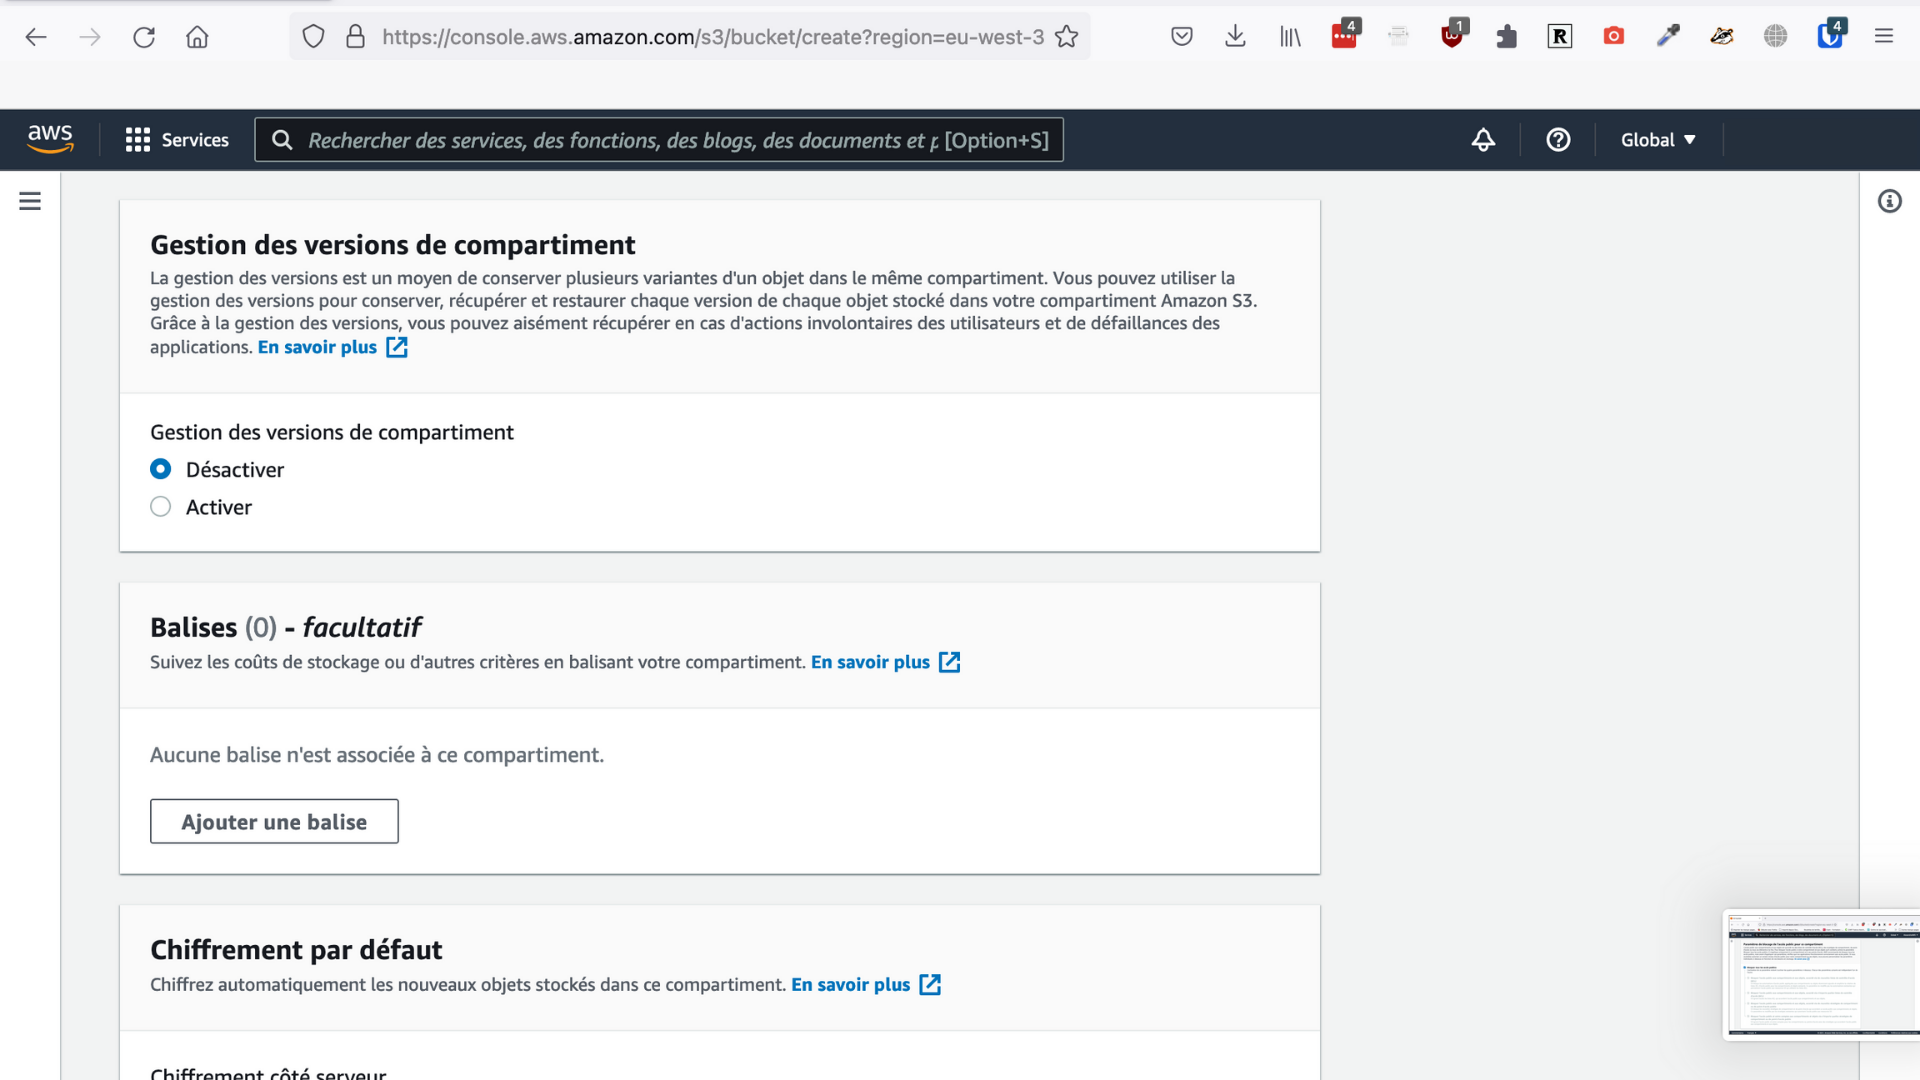Click the Pocket save icon
1920x1080 pixels.
click(1182, 36)
